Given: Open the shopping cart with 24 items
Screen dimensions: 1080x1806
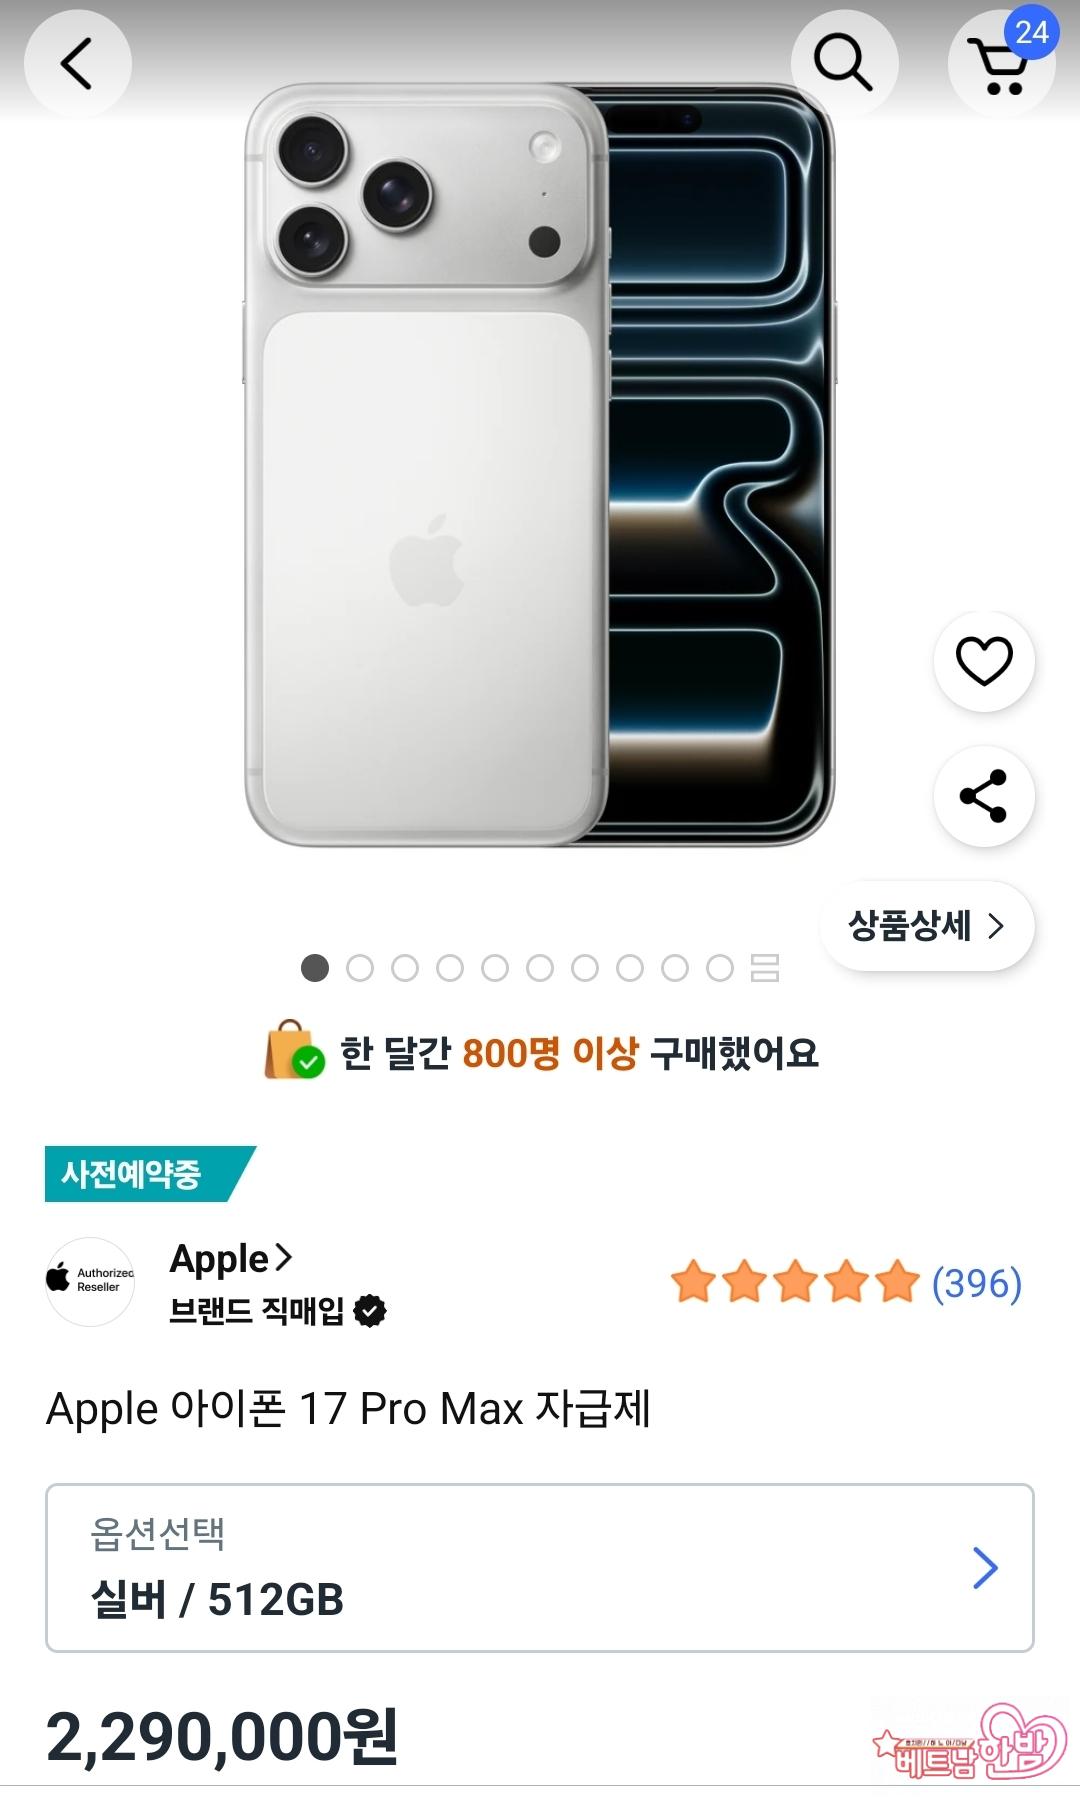Looking at the screenshot, I should click(x=1002, y=64).
